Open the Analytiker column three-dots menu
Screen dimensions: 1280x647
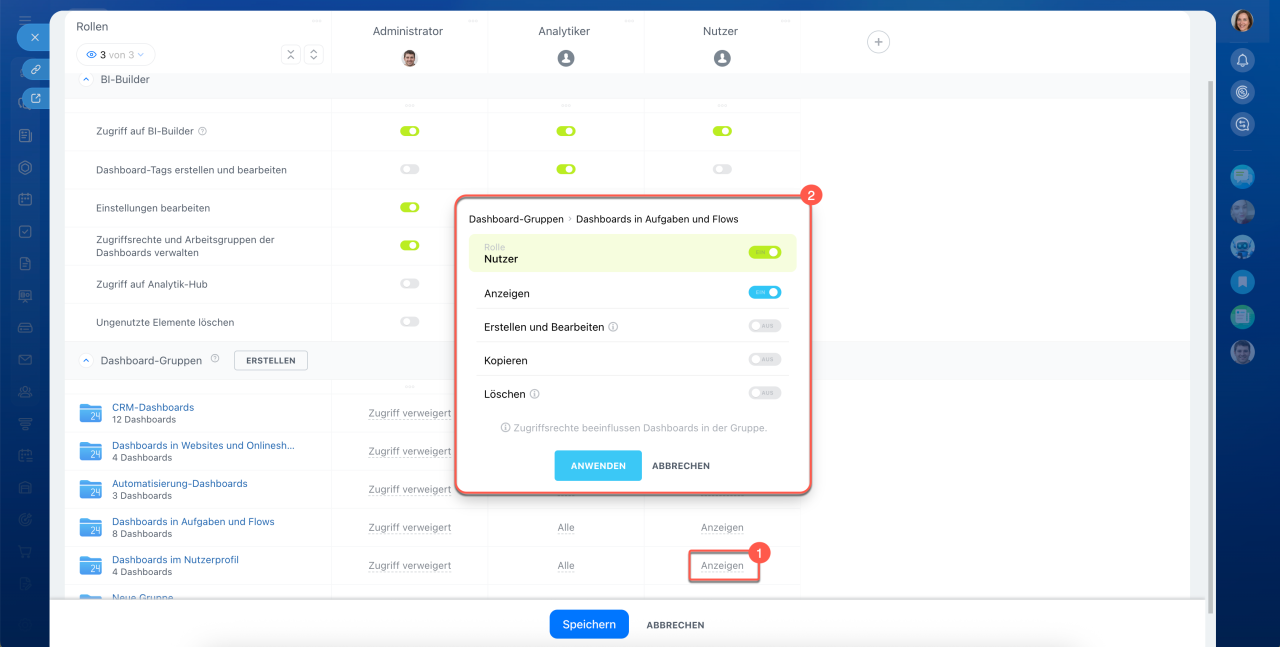630,20
